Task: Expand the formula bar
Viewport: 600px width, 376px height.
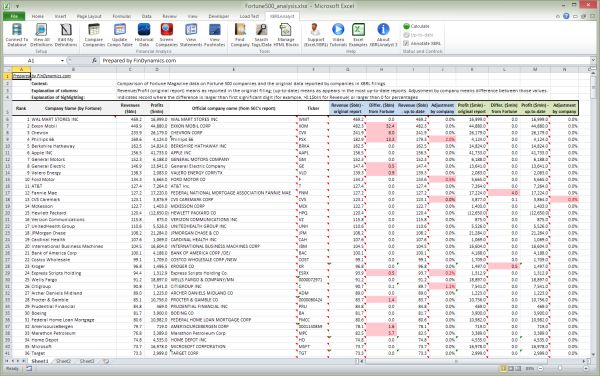Action: click(x=593, y=60)
